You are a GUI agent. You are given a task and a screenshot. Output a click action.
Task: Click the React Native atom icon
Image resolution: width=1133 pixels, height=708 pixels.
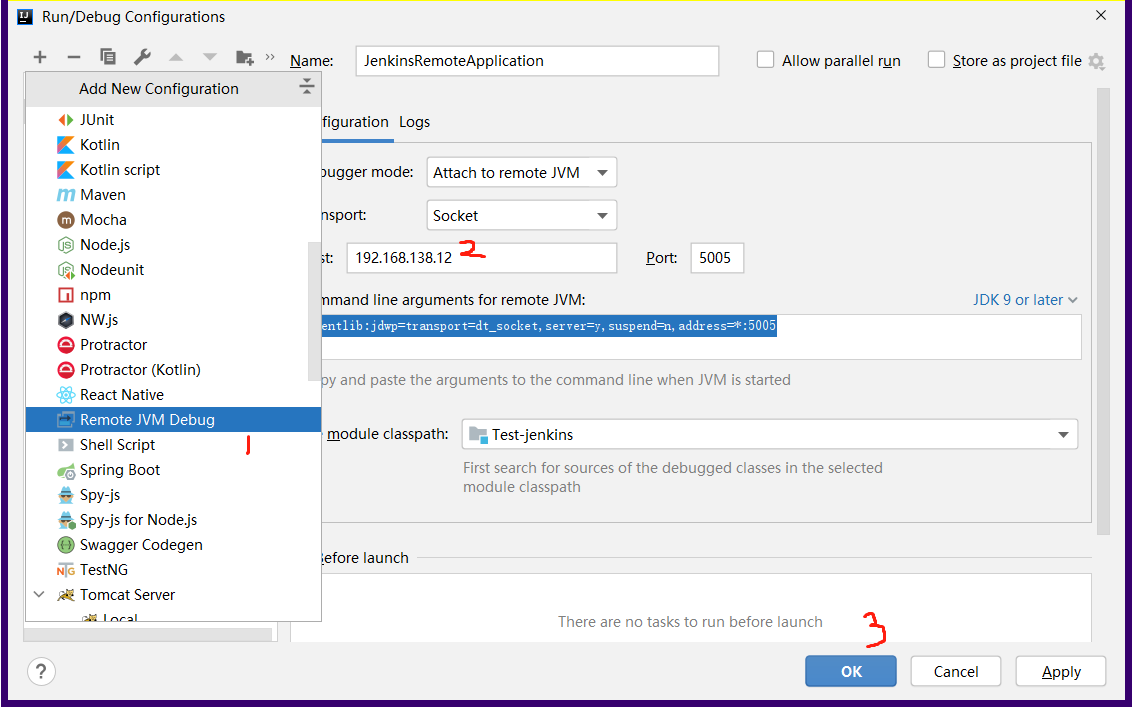(x=66, y=394)
